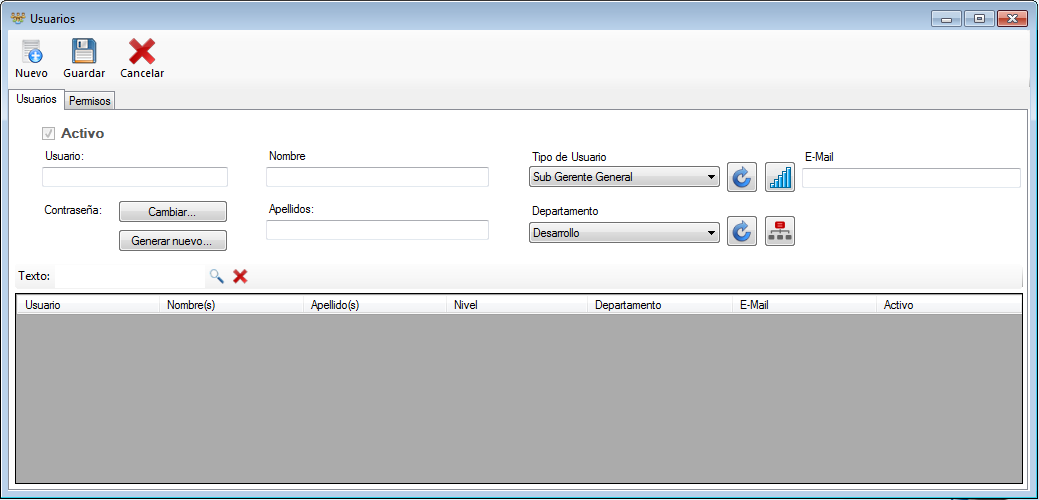Viewport: 1039px width, 500px height.
Task: Focus the Usuario input field
Action: [135, 177]
